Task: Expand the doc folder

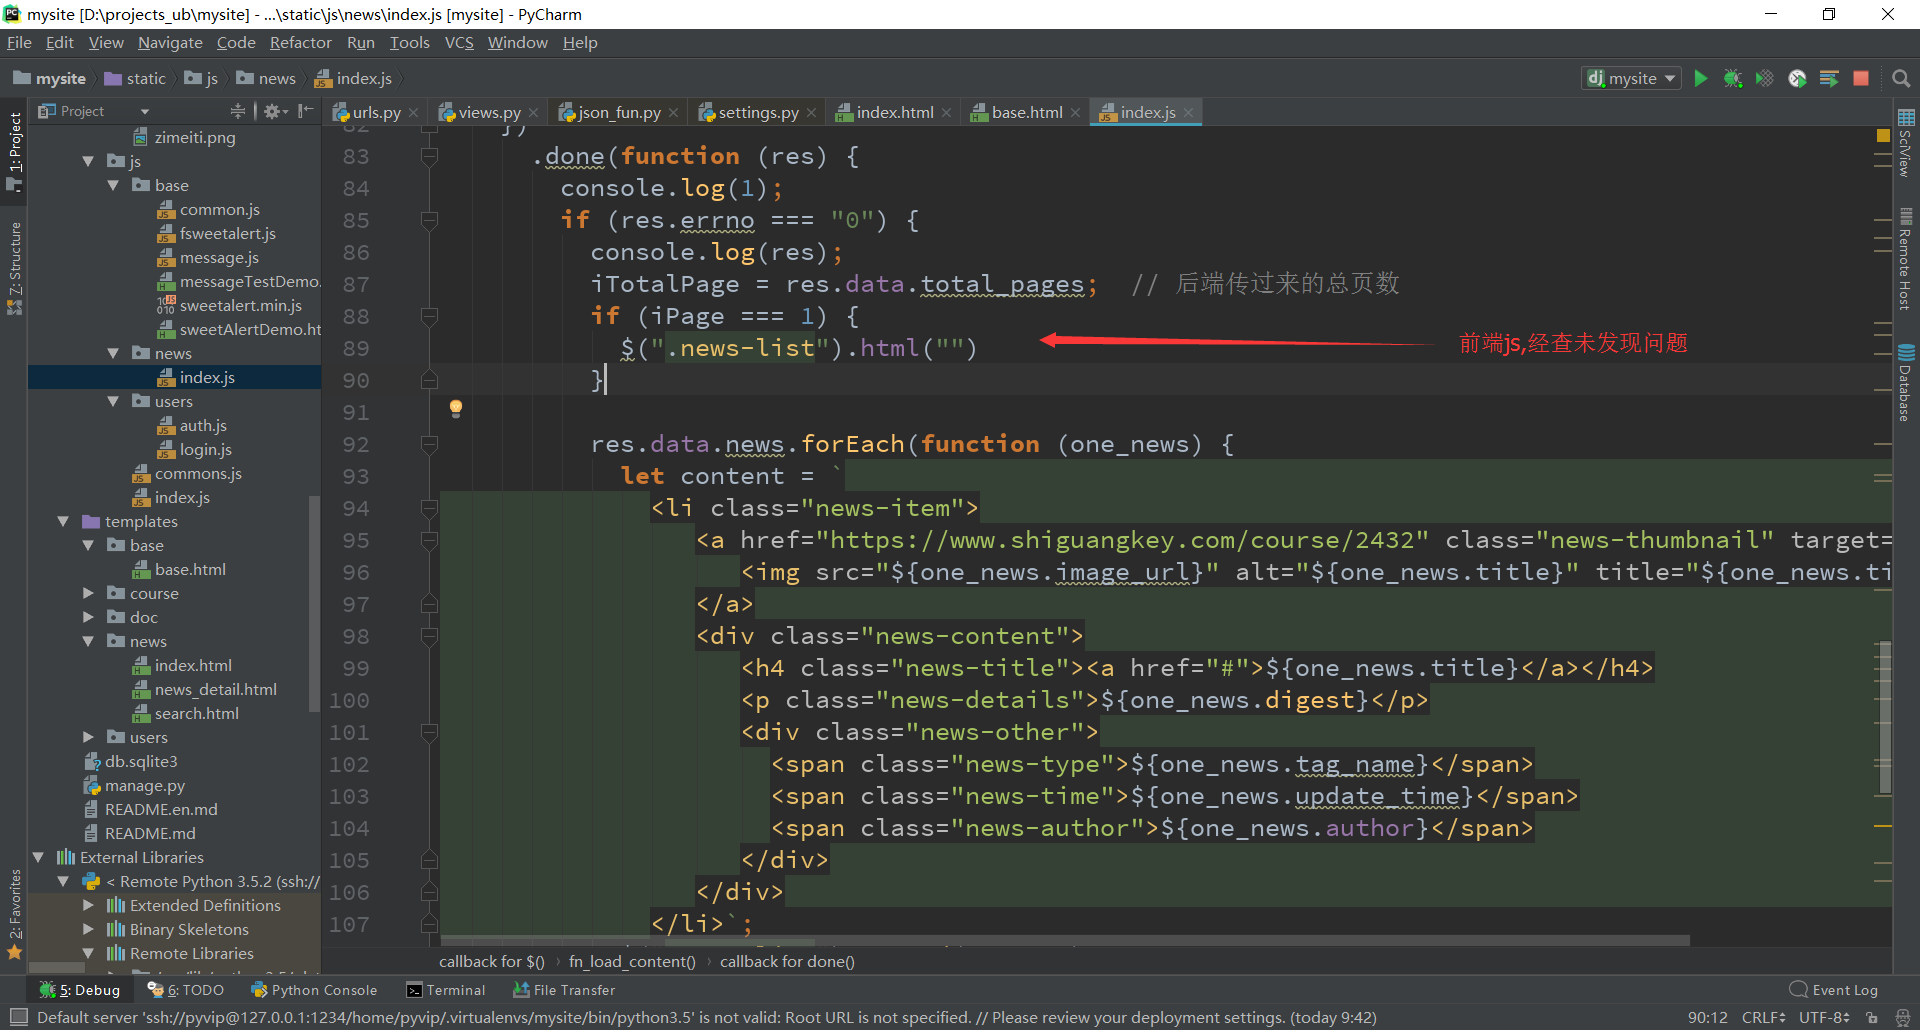Action: click(88, 617)
